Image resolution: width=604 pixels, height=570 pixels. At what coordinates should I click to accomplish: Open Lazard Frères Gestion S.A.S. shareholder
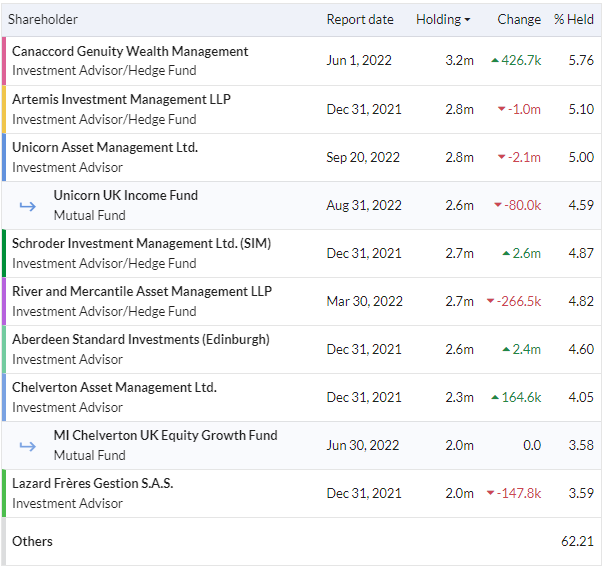pos(92,483)
